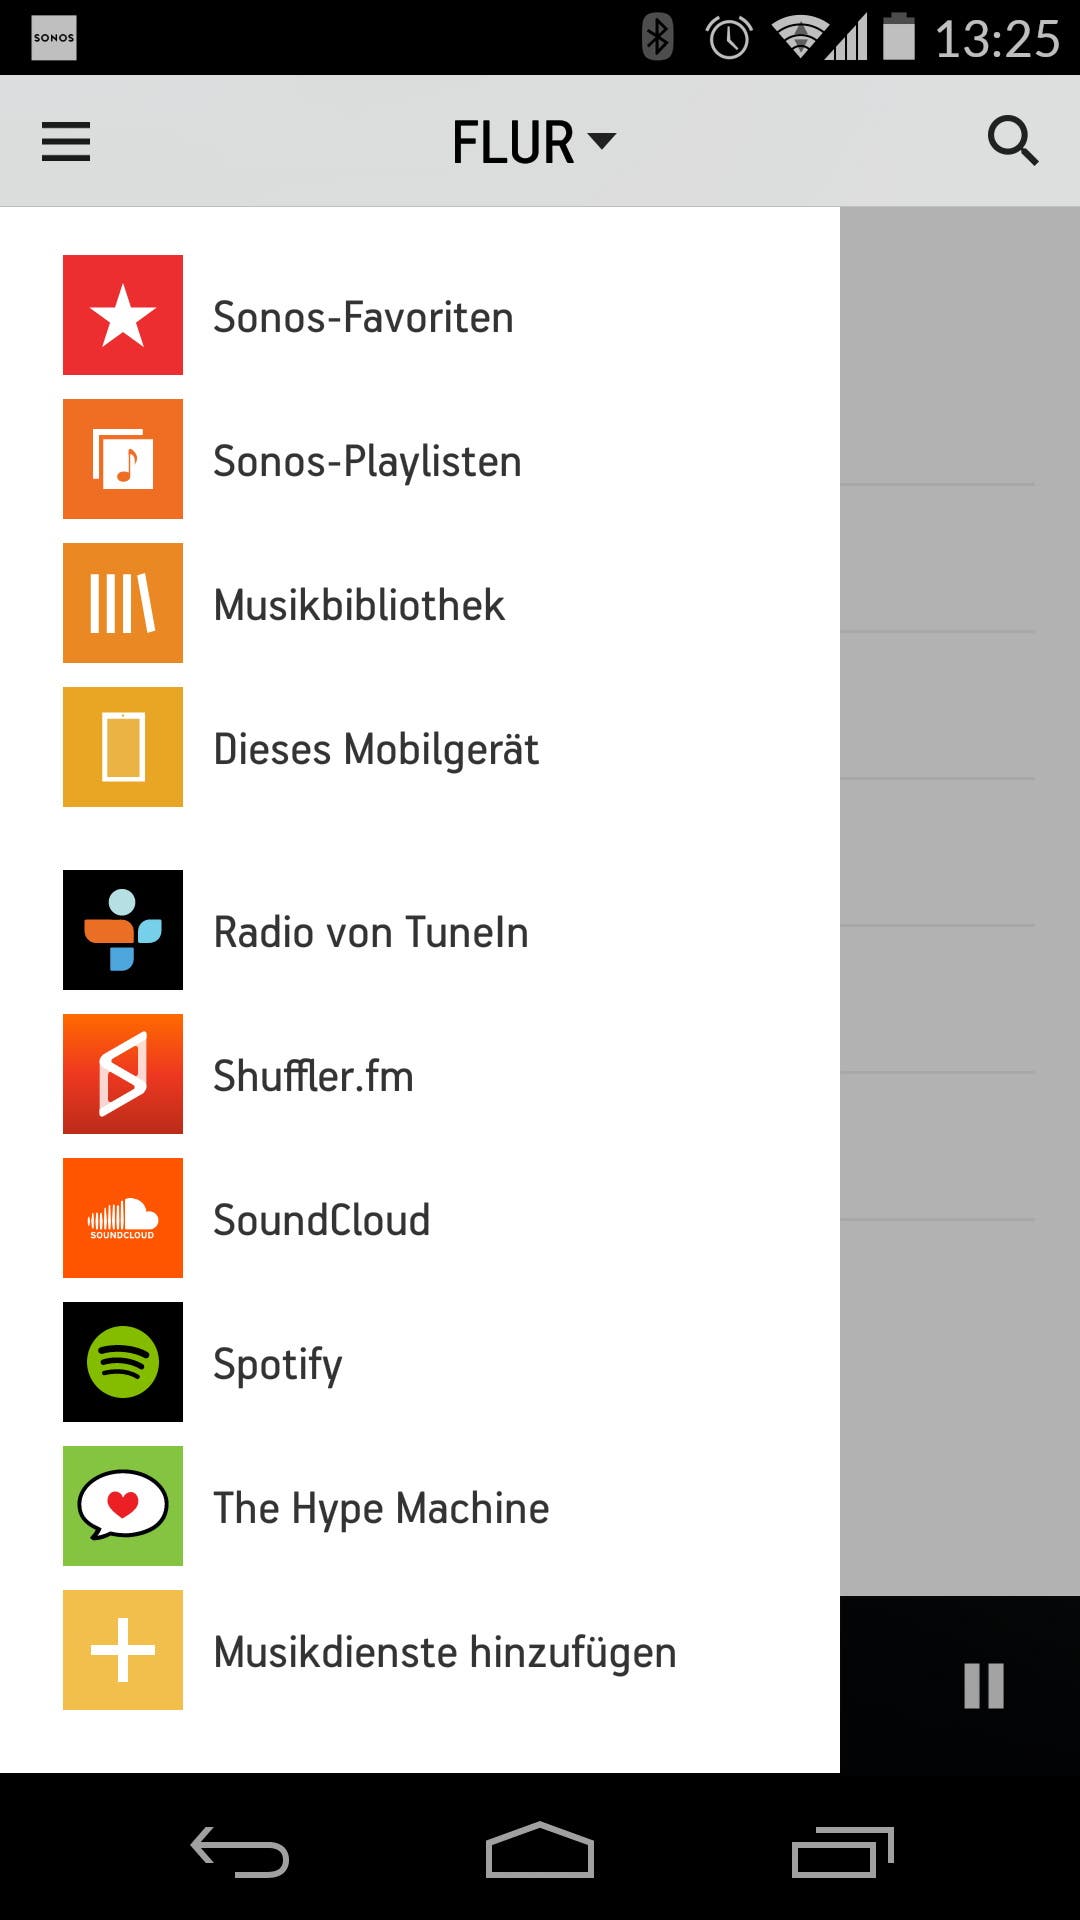Tap the Shuffler.fm logo icon
This screenshot has width=1080, height=1920.
point(123,1074)
